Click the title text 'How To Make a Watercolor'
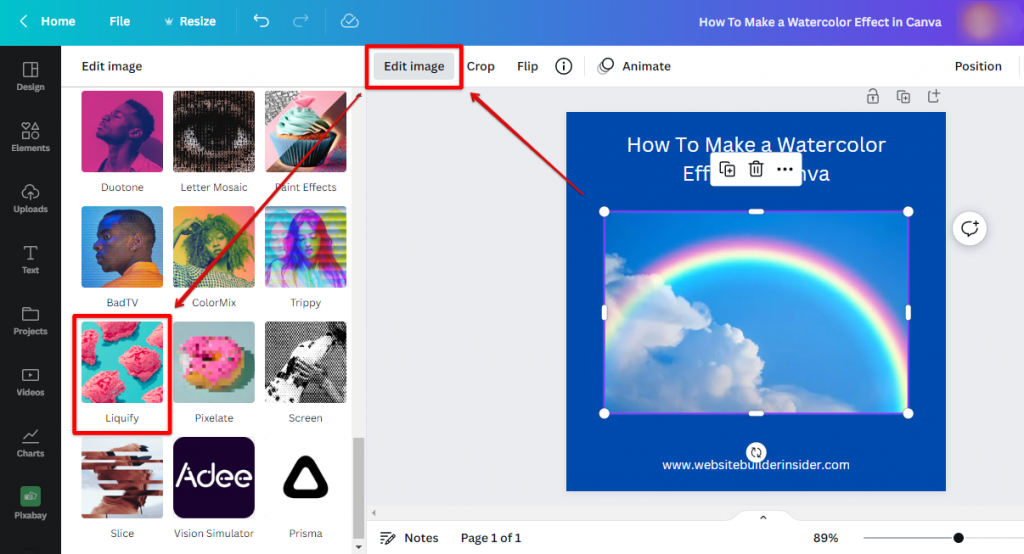 (756, 144)
